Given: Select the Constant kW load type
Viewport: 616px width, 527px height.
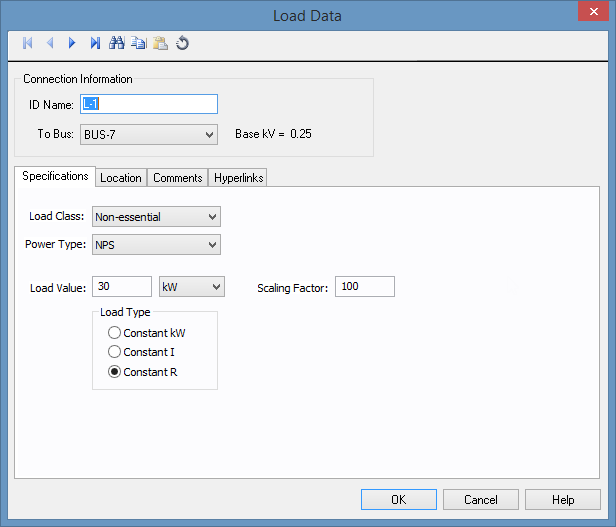Looking at the screenshot, I should [115, 333].
